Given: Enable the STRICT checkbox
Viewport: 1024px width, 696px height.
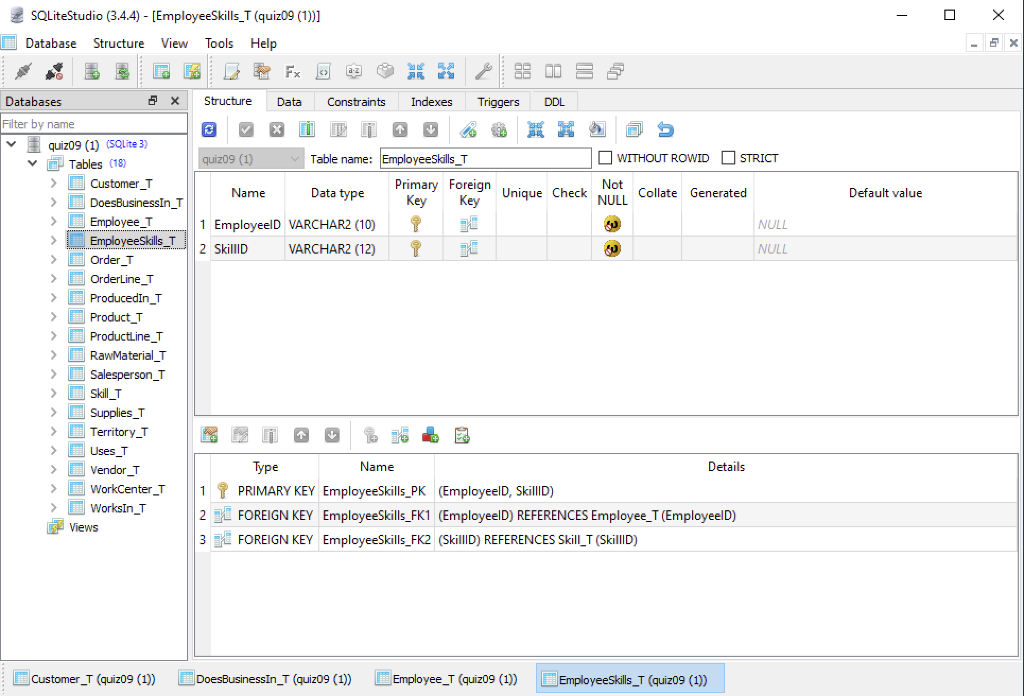Looking at the screenshot, I should pos(728,158).
